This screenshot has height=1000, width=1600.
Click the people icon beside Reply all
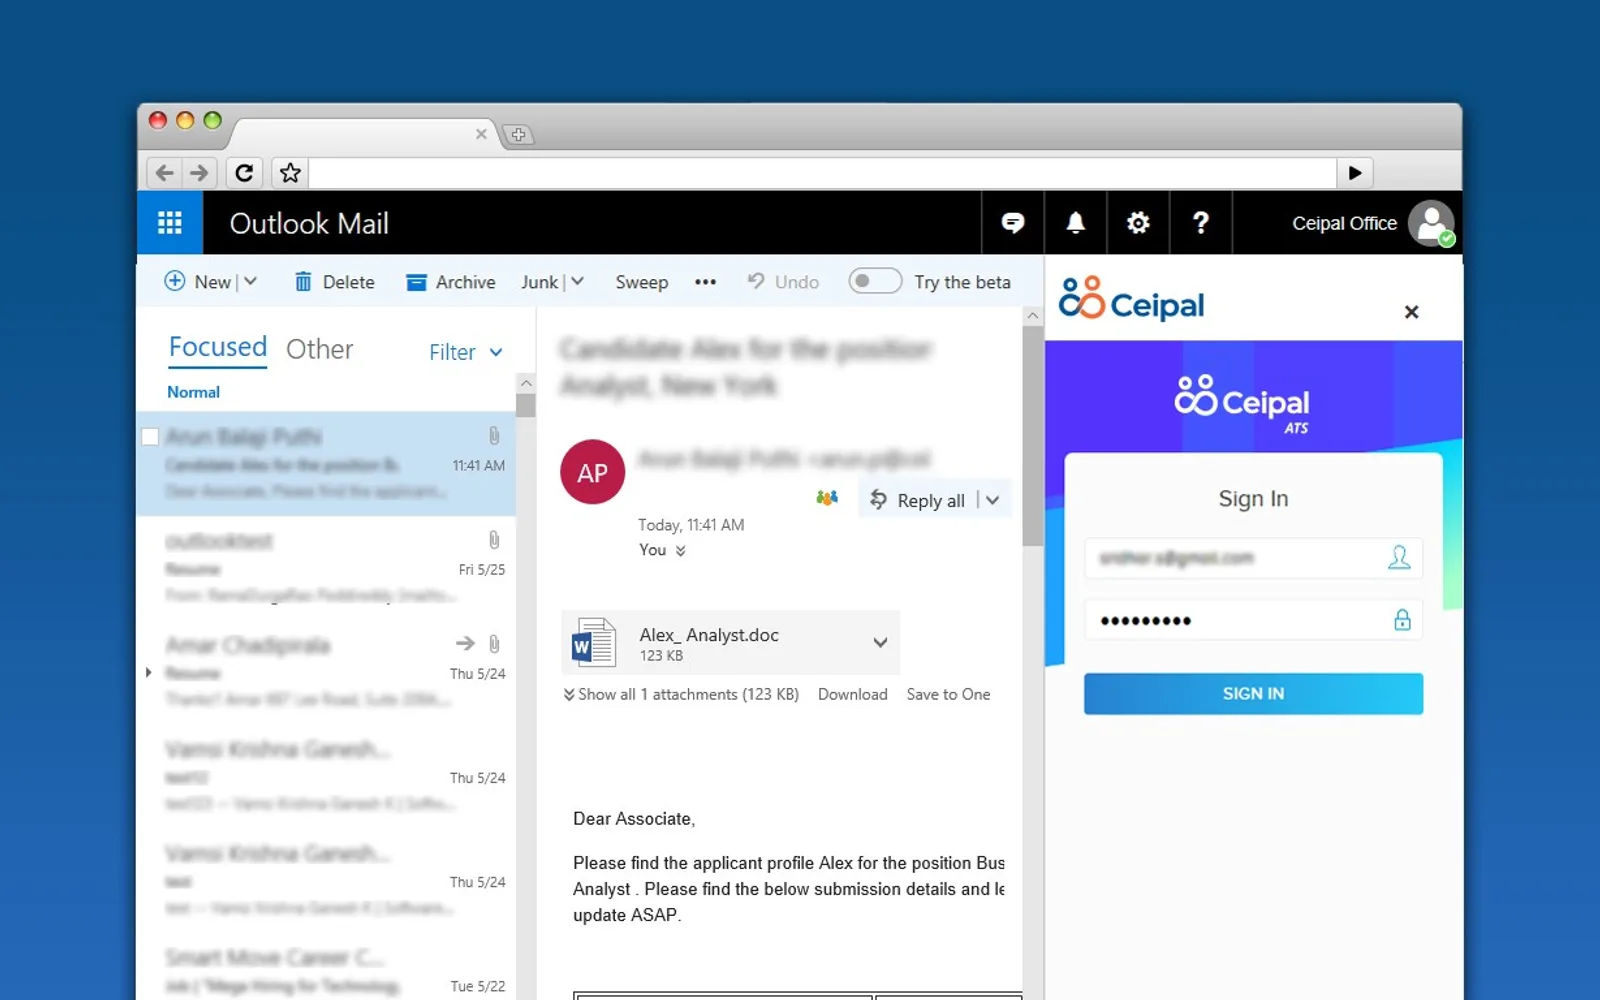(827, 498)
